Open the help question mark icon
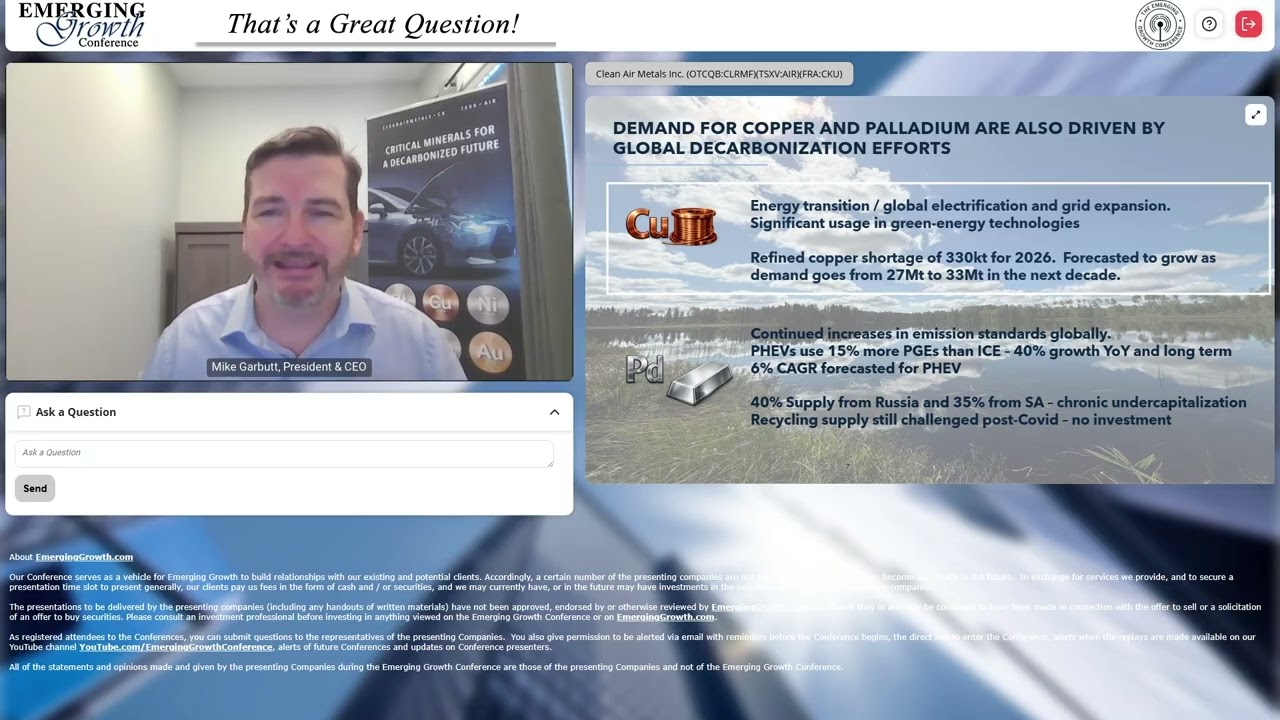Image resolution: width=1280 pixels, height=720 pixels. 1209,24
